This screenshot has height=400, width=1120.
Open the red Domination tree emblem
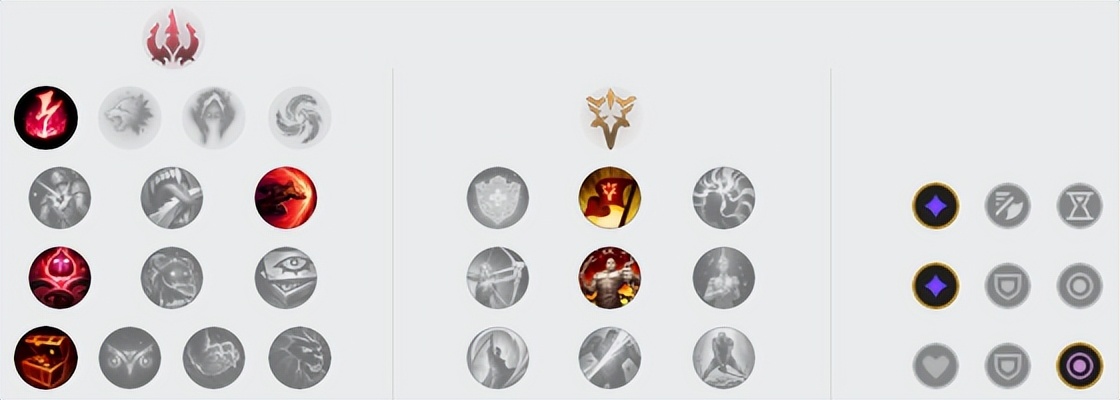pyautogui.click(x=173, y=38)
